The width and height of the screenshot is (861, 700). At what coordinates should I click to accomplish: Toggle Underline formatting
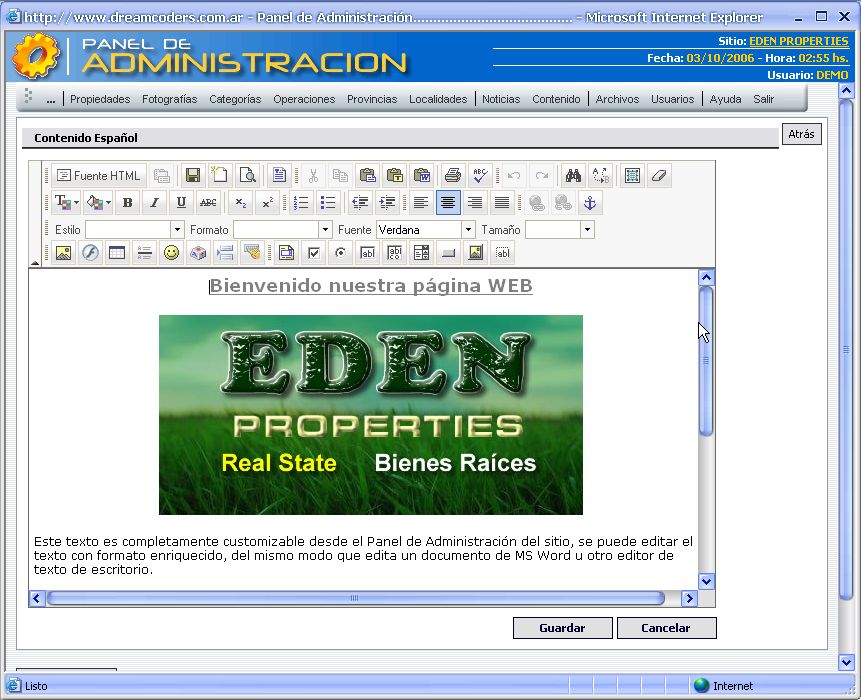coord(181,203)
